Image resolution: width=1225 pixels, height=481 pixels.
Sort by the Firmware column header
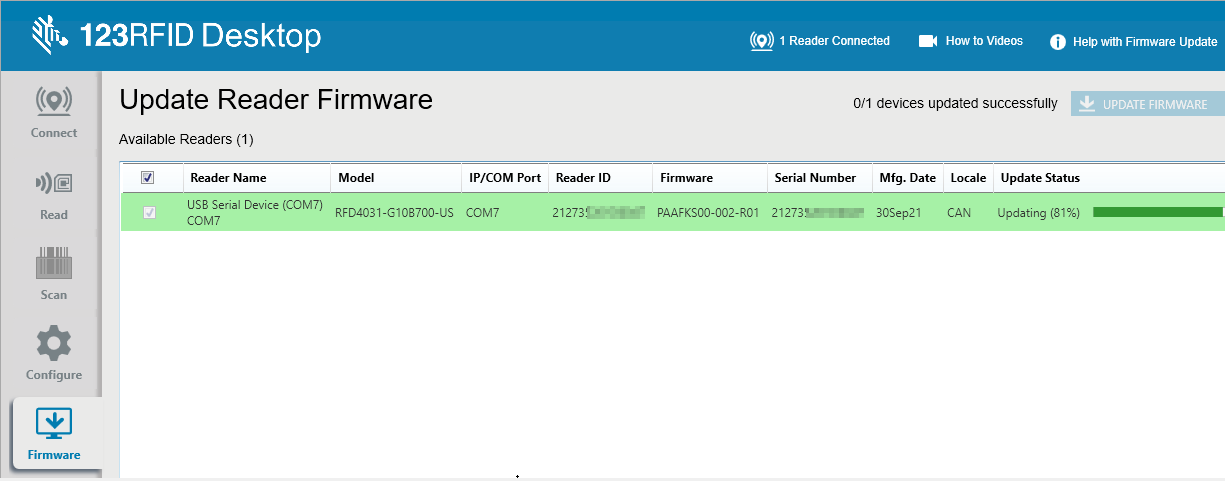686,178
